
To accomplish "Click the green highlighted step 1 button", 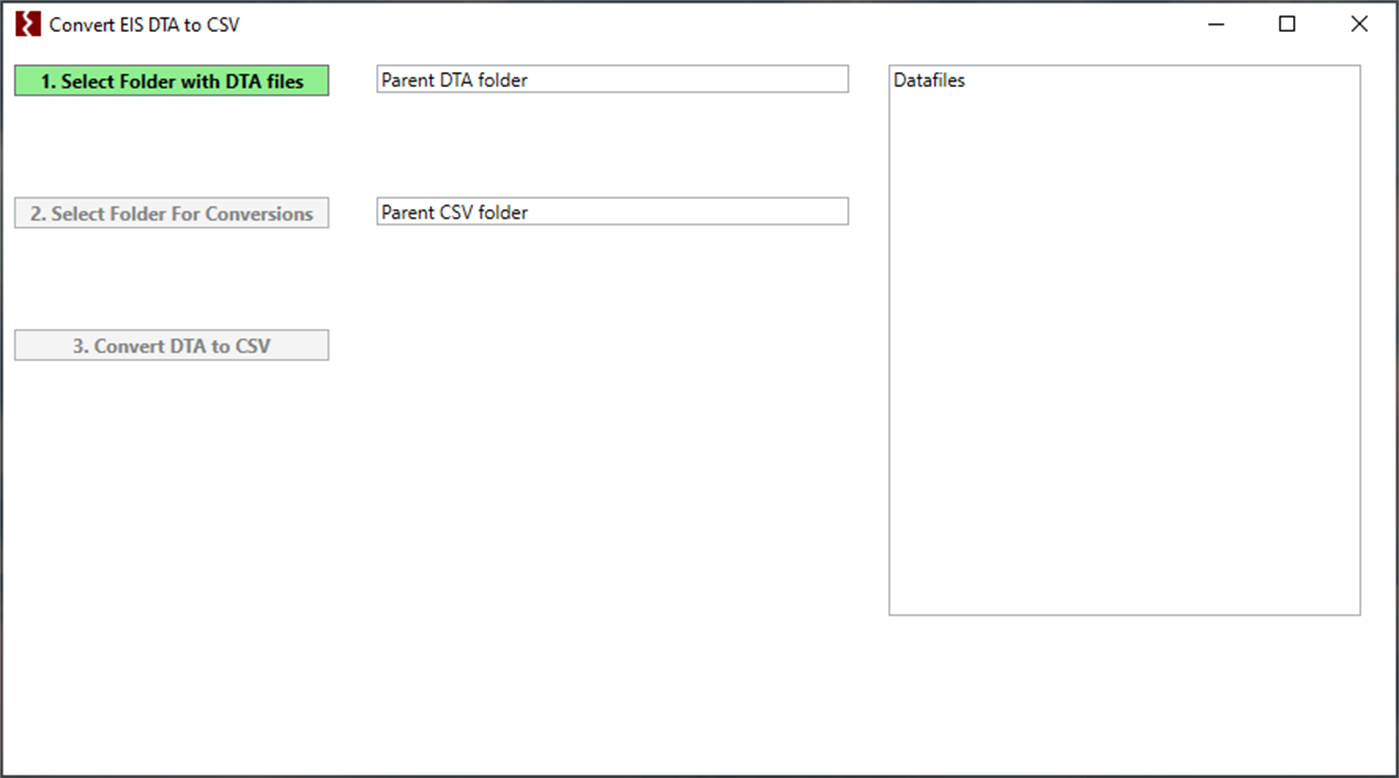I will pos(170,81).
